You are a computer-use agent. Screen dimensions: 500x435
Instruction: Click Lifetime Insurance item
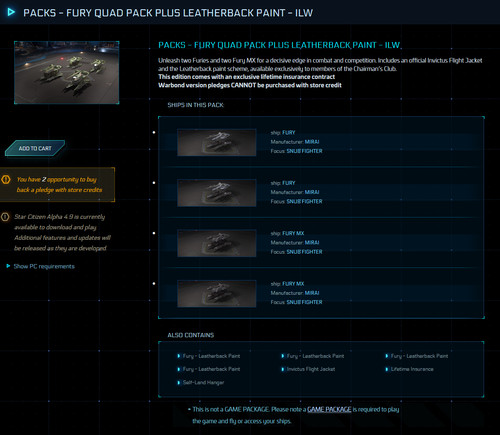tap(412, 369)
